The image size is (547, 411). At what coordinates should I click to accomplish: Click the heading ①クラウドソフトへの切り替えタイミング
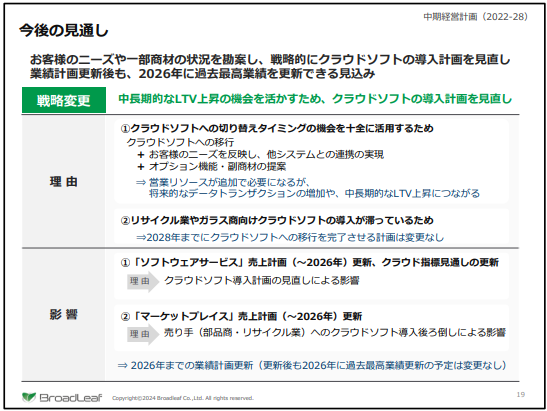(277, 128)
